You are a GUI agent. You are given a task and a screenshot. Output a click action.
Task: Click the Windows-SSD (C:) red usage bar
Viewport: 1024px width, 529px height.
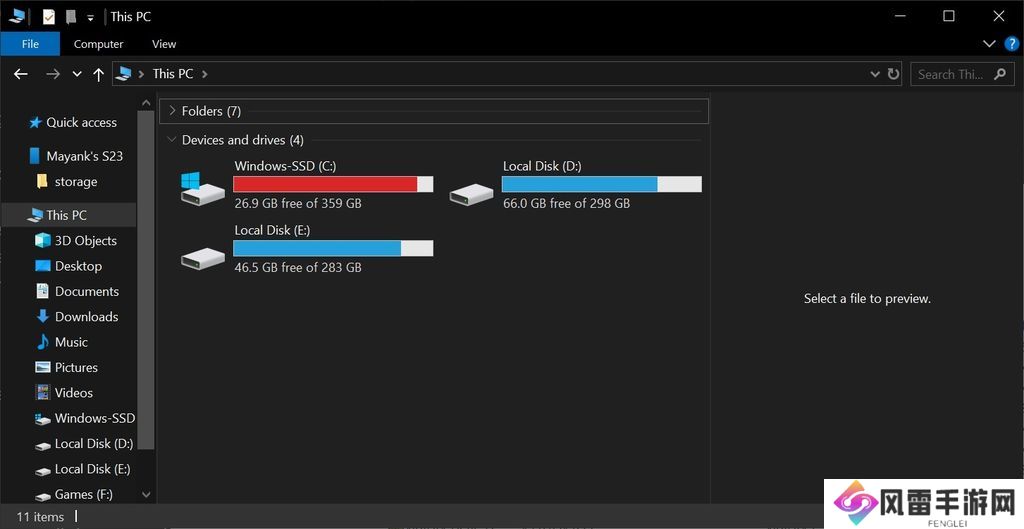tap(325, 184)
